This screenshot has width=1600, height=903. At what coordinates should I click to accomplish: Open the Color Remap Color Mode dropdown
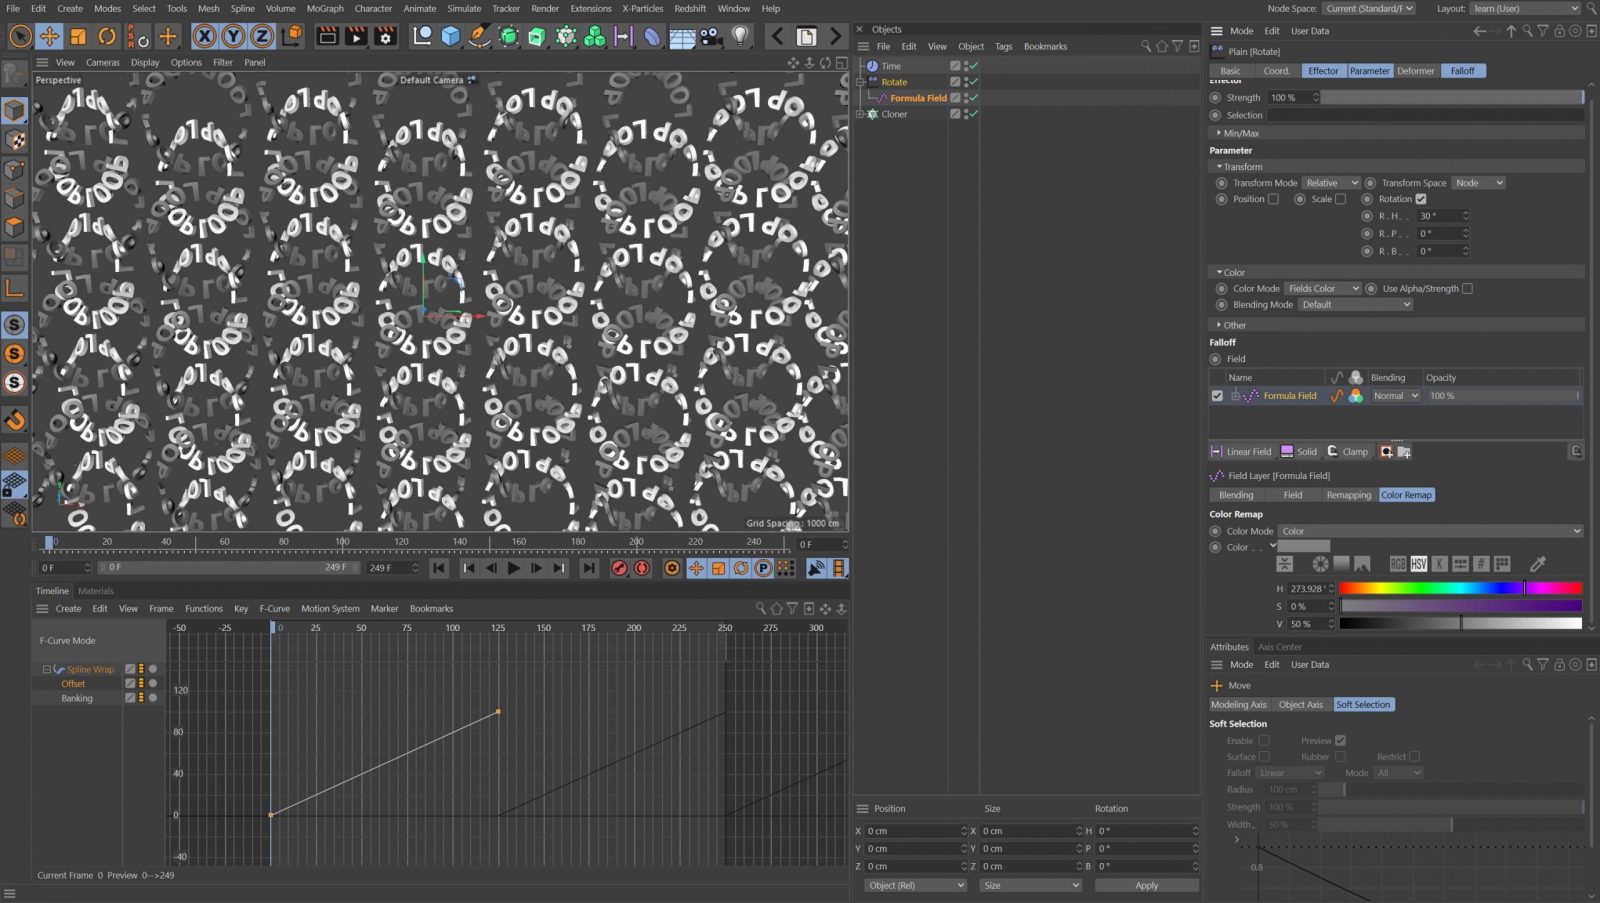pyautogui.click(x=1430, y=532)
